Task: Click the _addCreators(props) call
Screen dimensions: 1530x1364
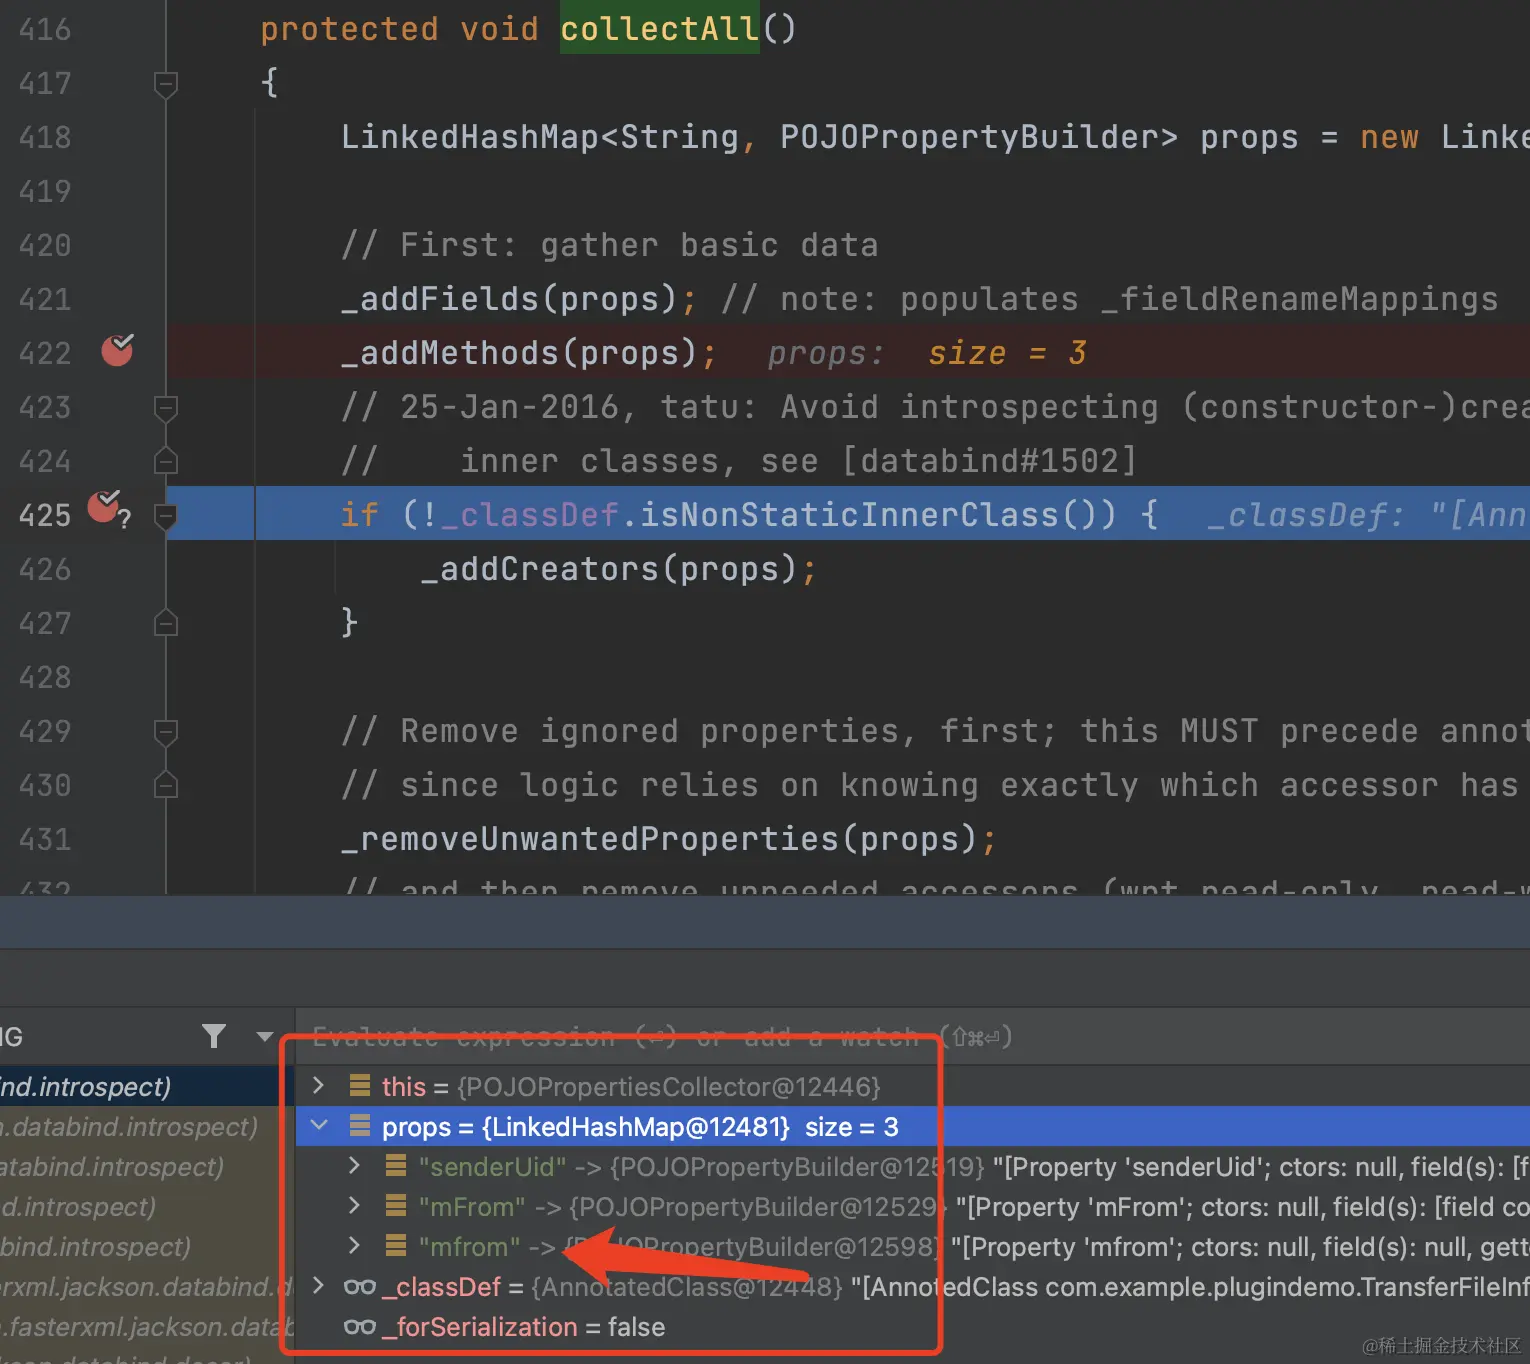Action: click(x=609, y=569)
